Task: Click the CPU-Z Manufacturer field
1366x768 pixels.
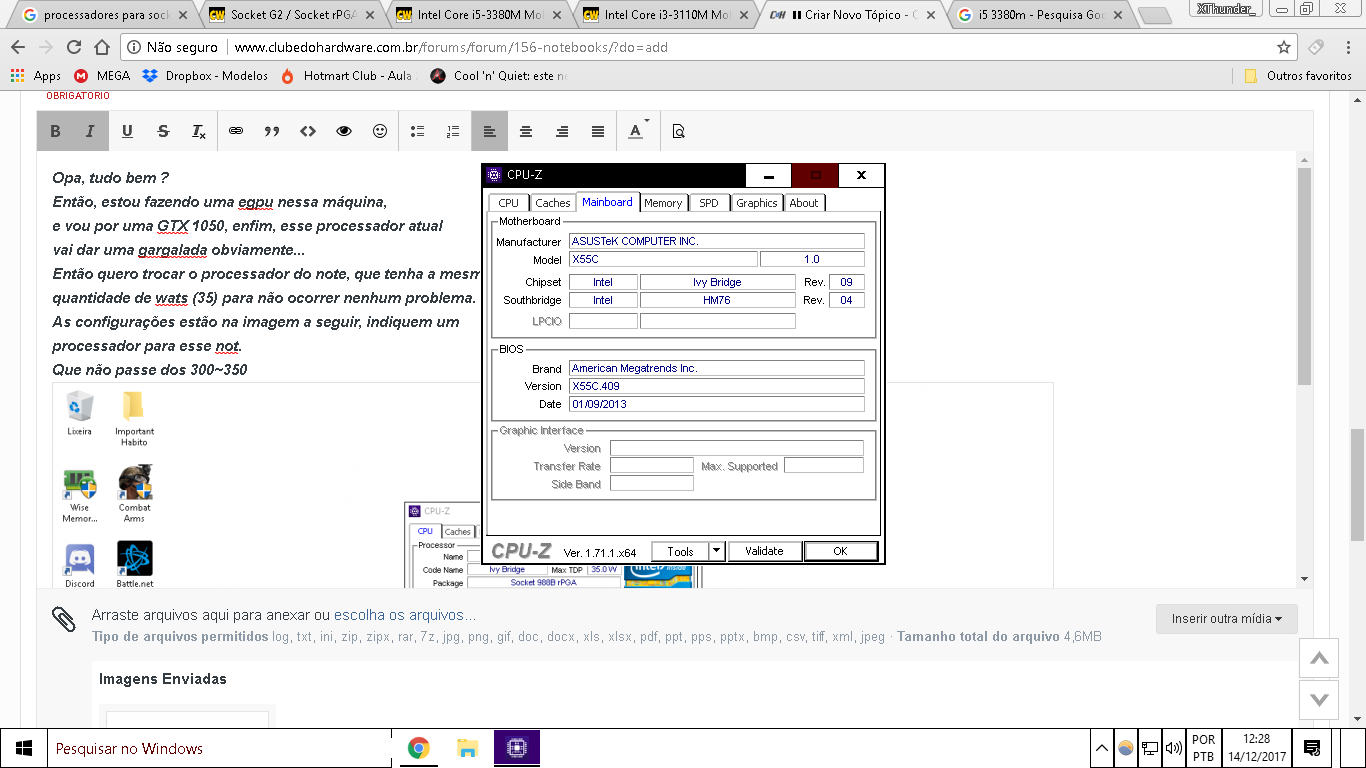Action: [716, 241]
